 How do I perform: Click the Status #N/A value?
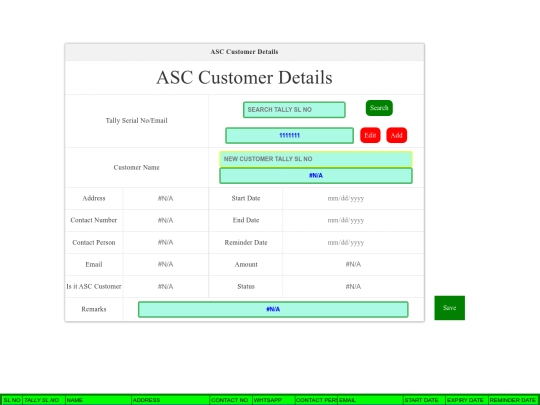click(353, 287)
